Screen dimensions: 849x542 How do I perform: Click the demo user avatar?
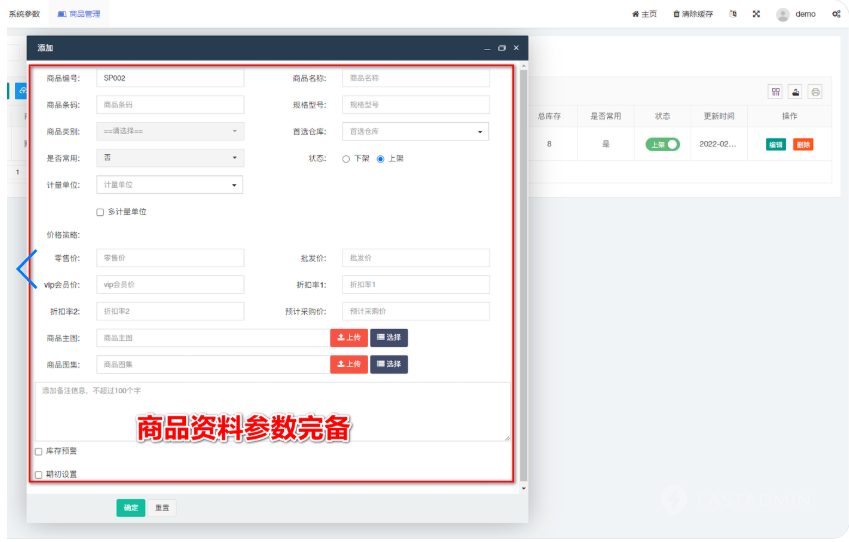(782, 14)
